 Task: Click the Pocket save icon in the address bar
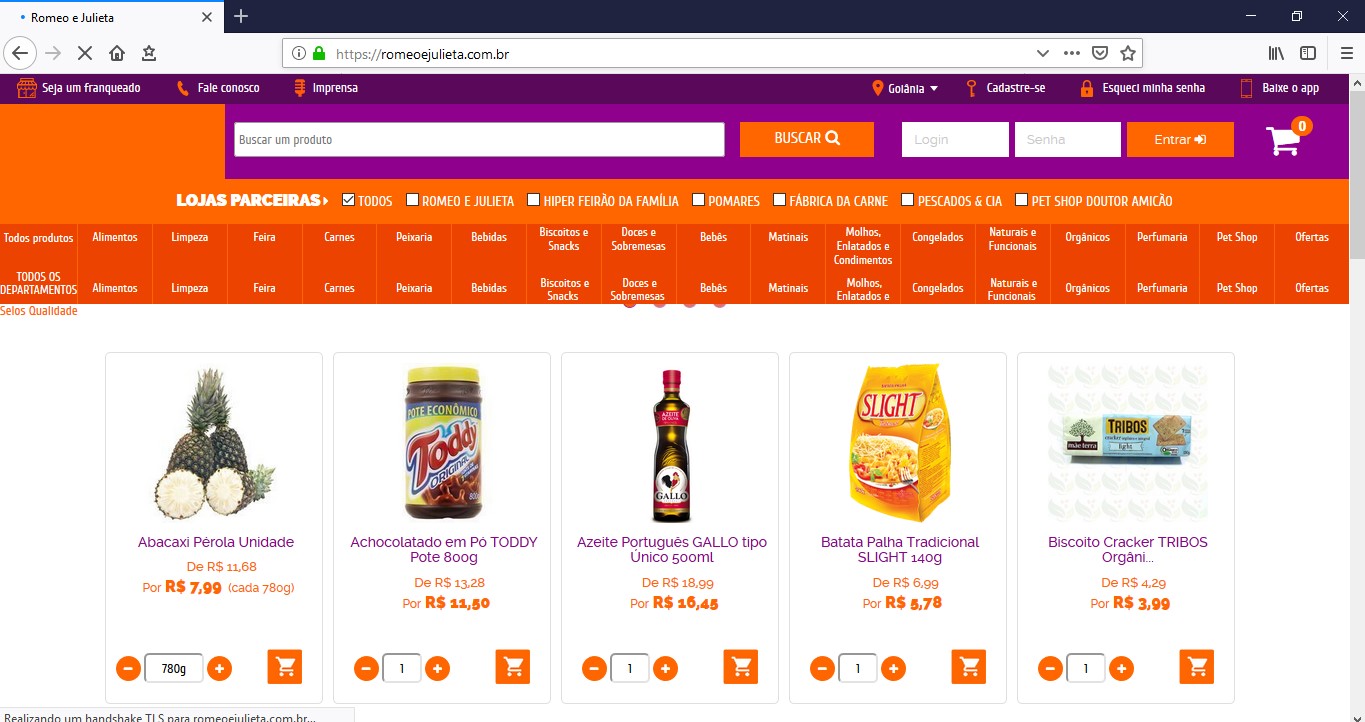click(x=1099, y=53)
